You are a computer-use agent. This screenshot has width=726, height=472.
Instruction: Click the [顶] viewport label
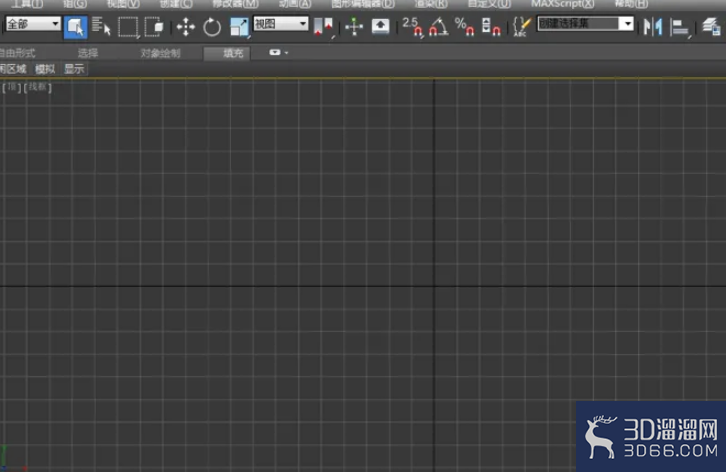click(12, 87)
